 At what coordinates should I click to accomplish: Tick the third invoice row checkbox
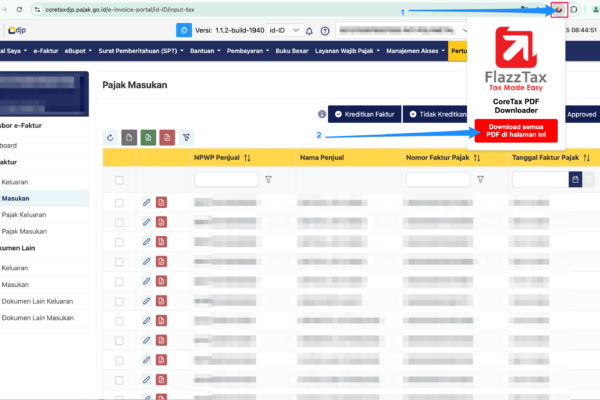point(119,242)
